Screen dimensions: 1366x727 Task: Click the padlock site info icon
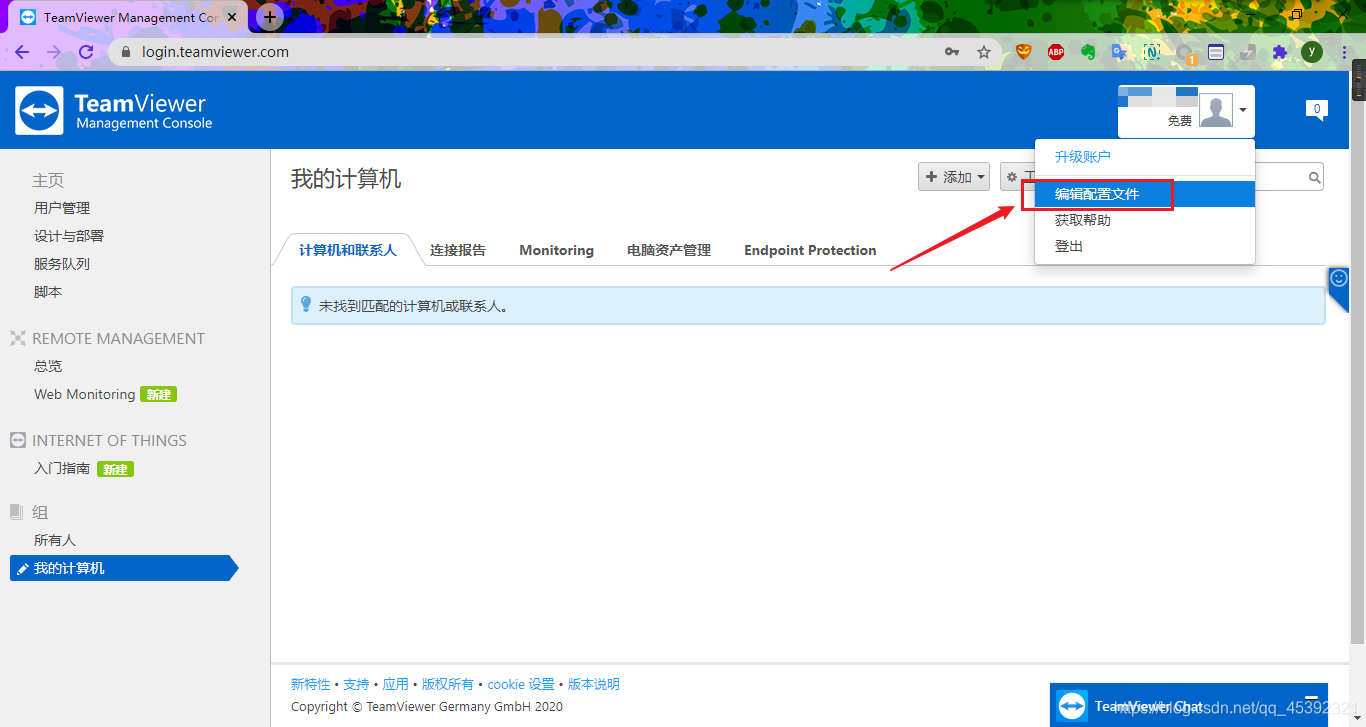click(x=126, y=52)
